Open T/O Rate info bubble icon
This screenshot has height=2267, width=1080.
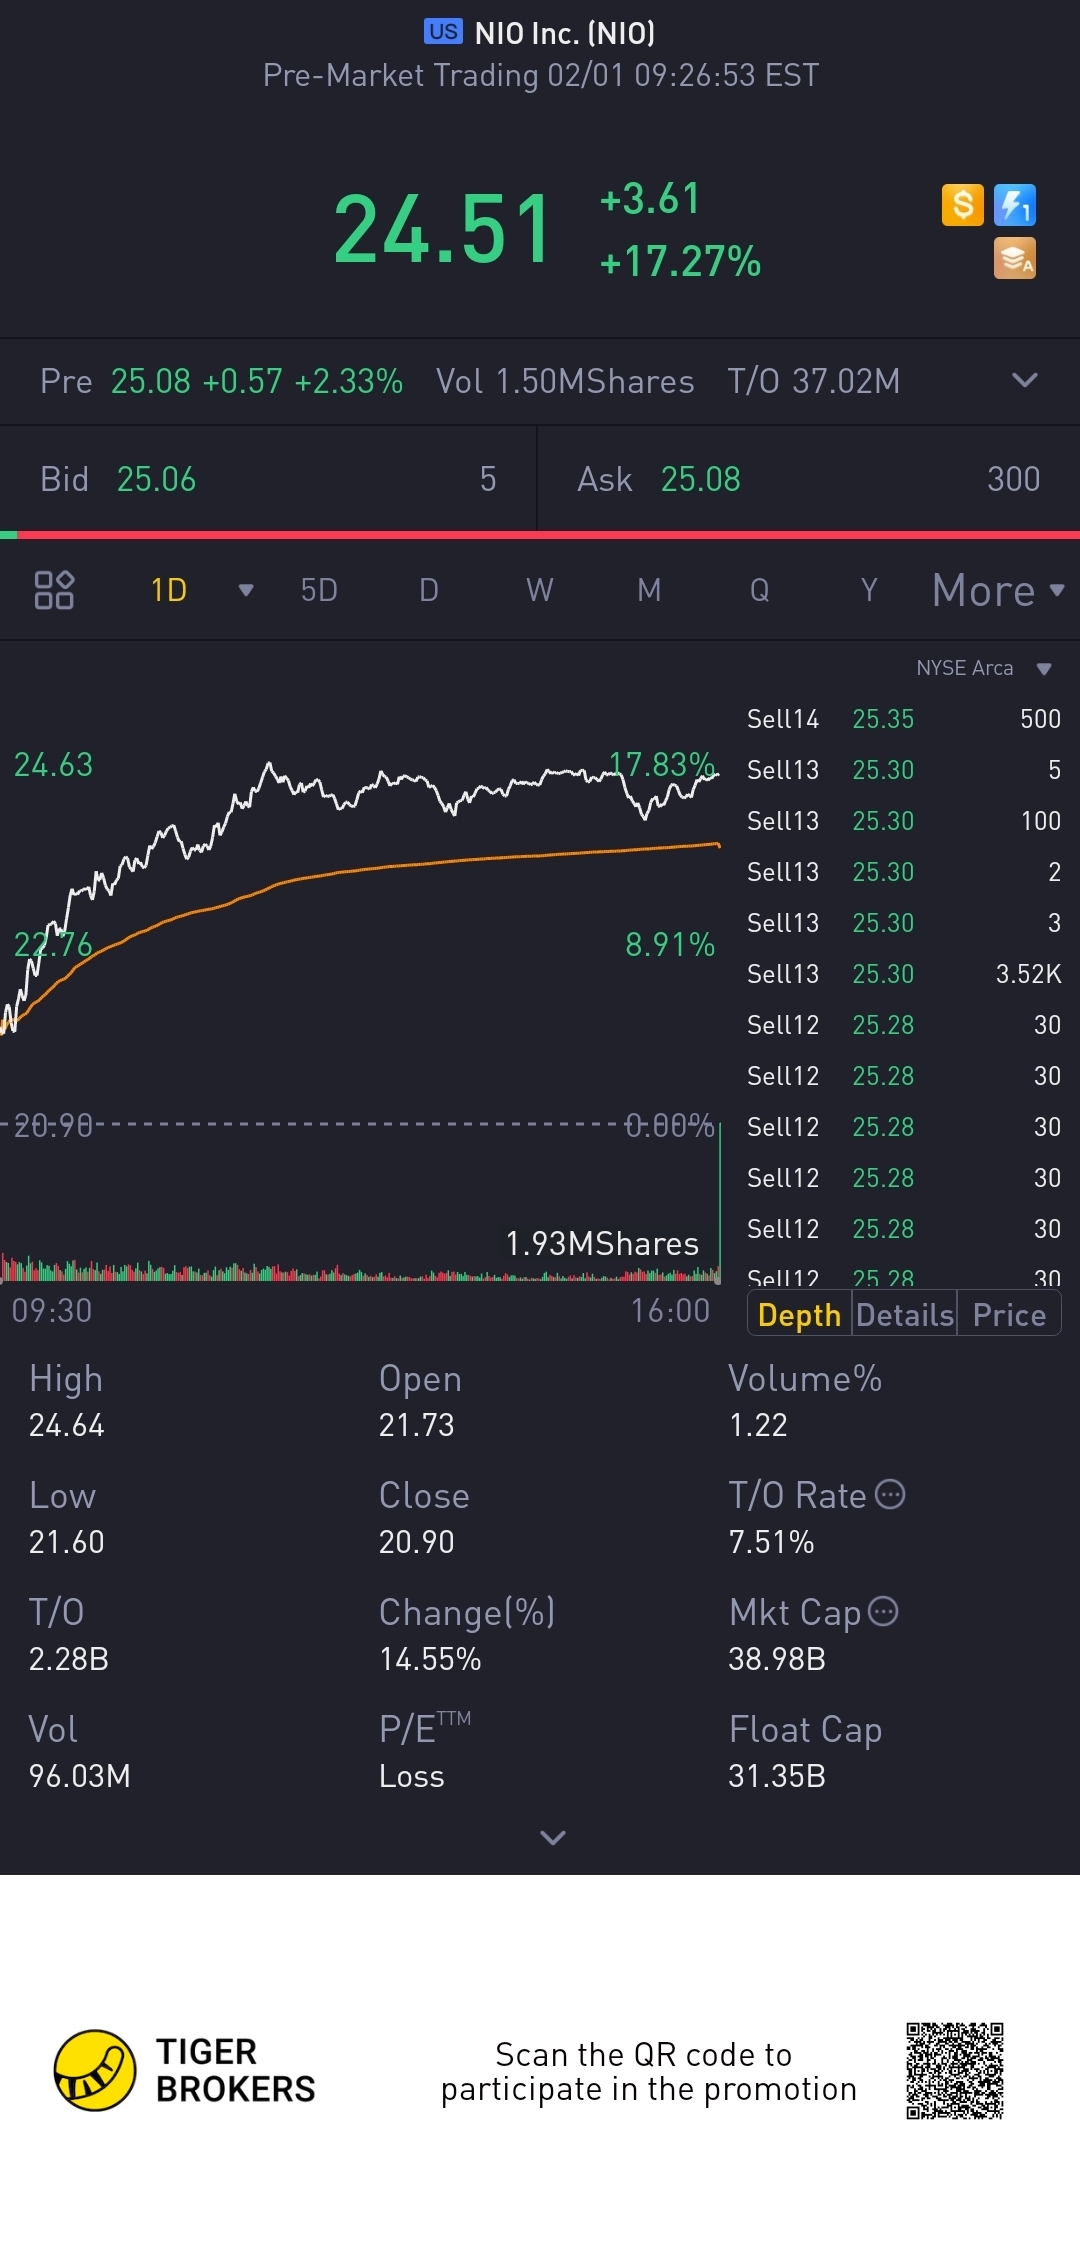point(890,1494)
